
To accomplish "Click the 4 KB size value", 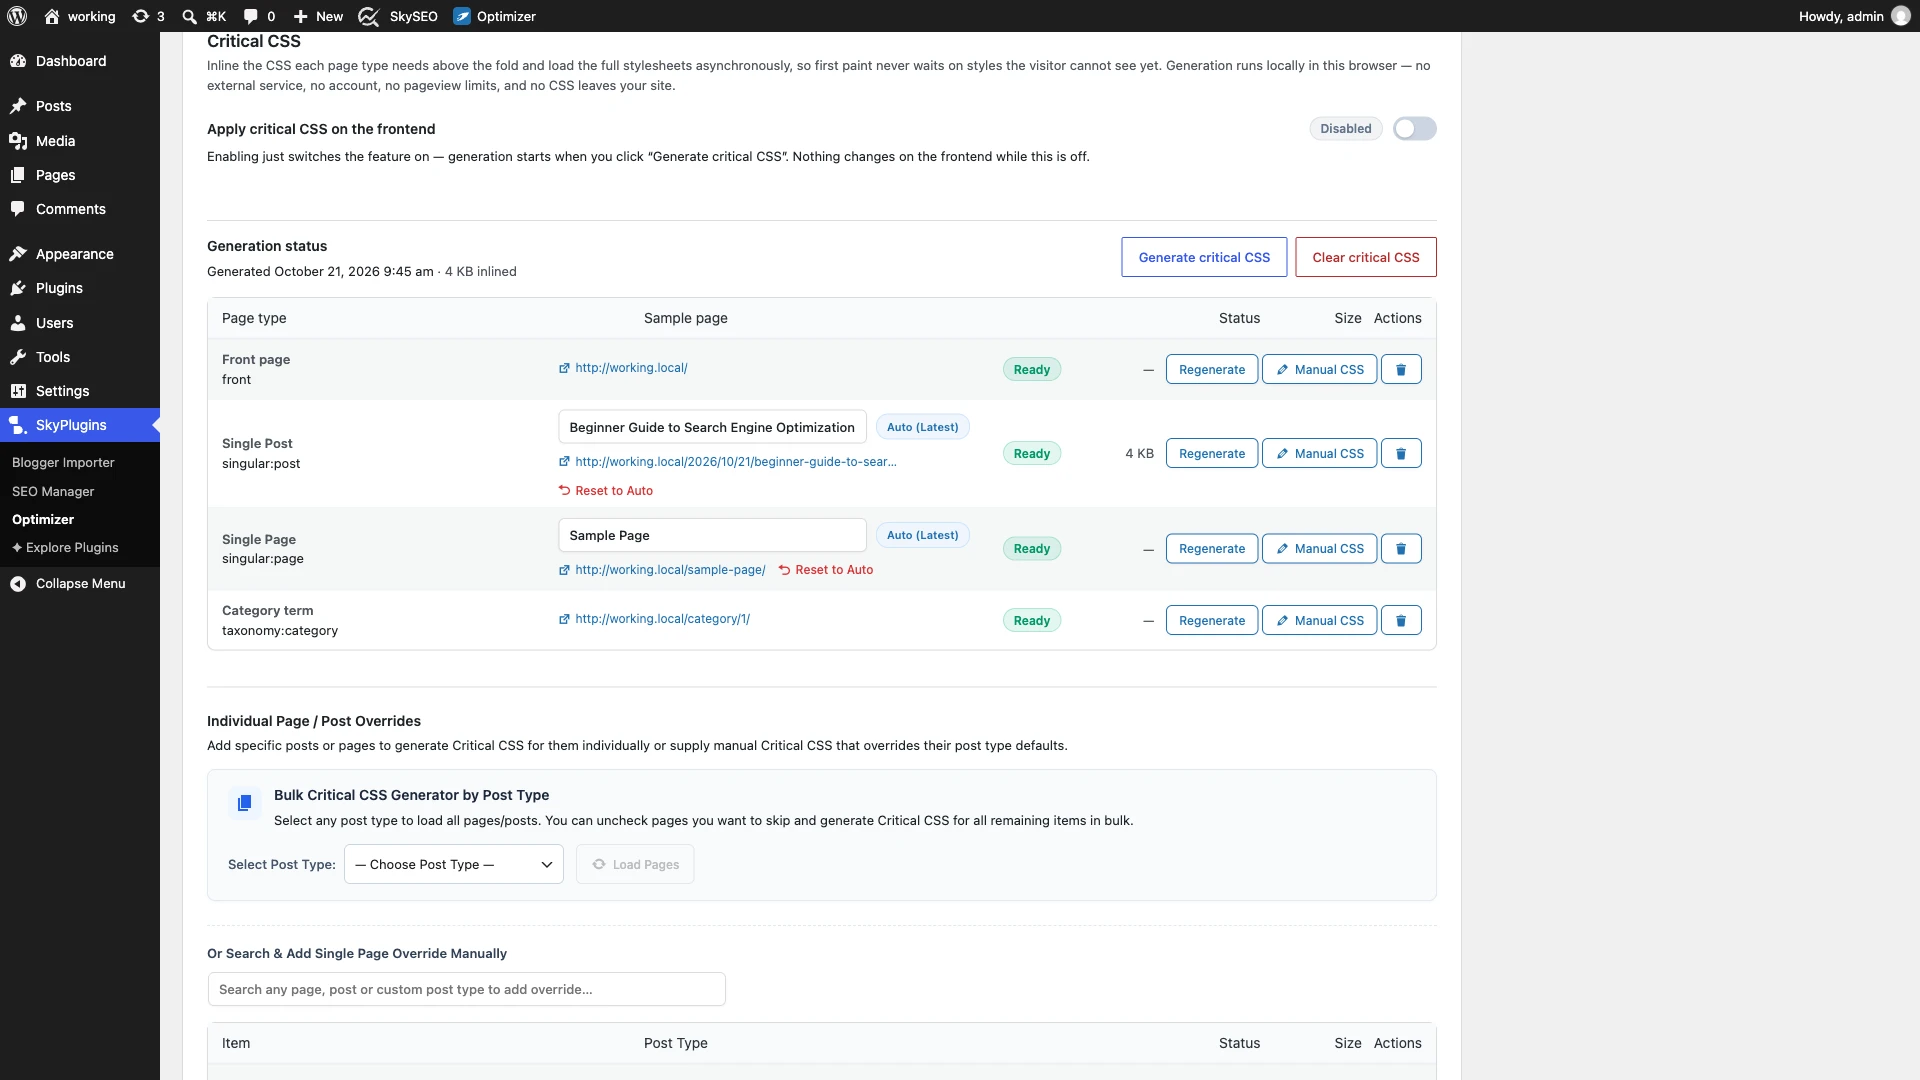I will point(1139,454).
